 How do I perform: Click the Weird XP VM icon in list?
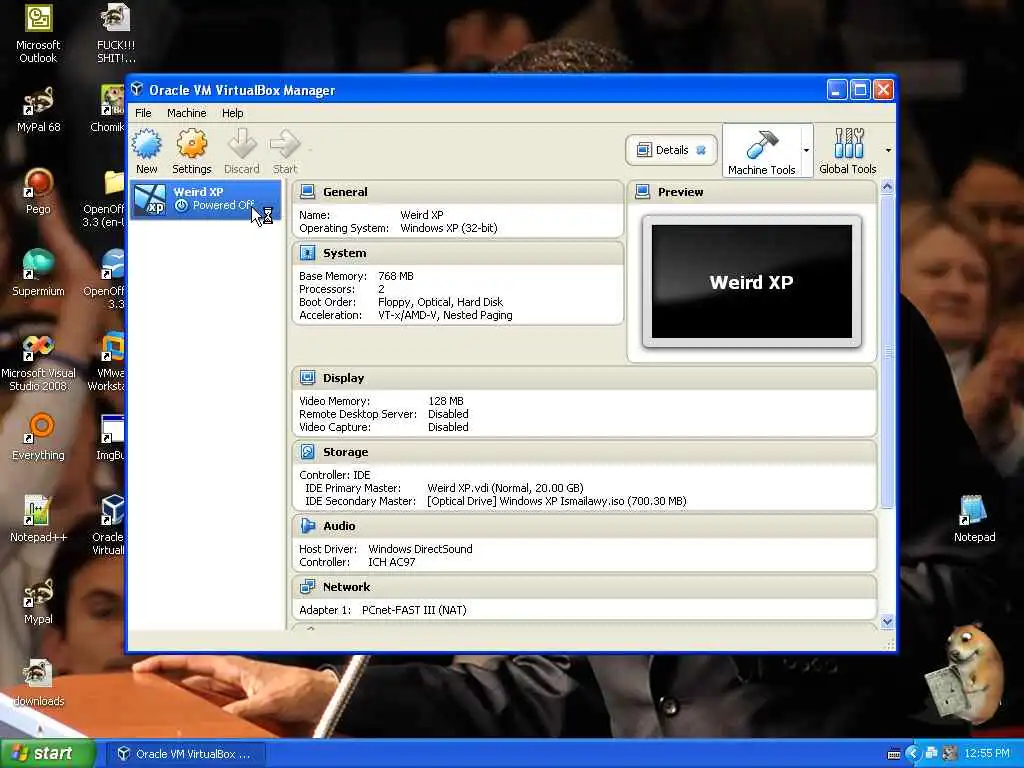pos(150,200)
